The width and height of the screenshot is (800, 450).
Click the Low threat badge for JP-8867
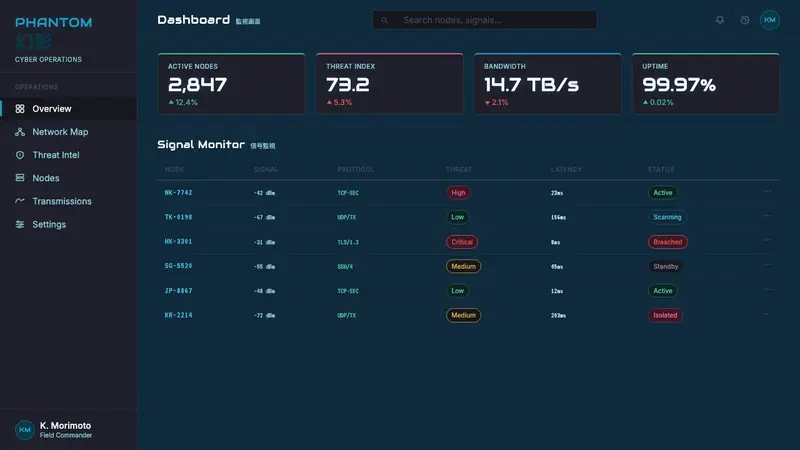(458, 291)
